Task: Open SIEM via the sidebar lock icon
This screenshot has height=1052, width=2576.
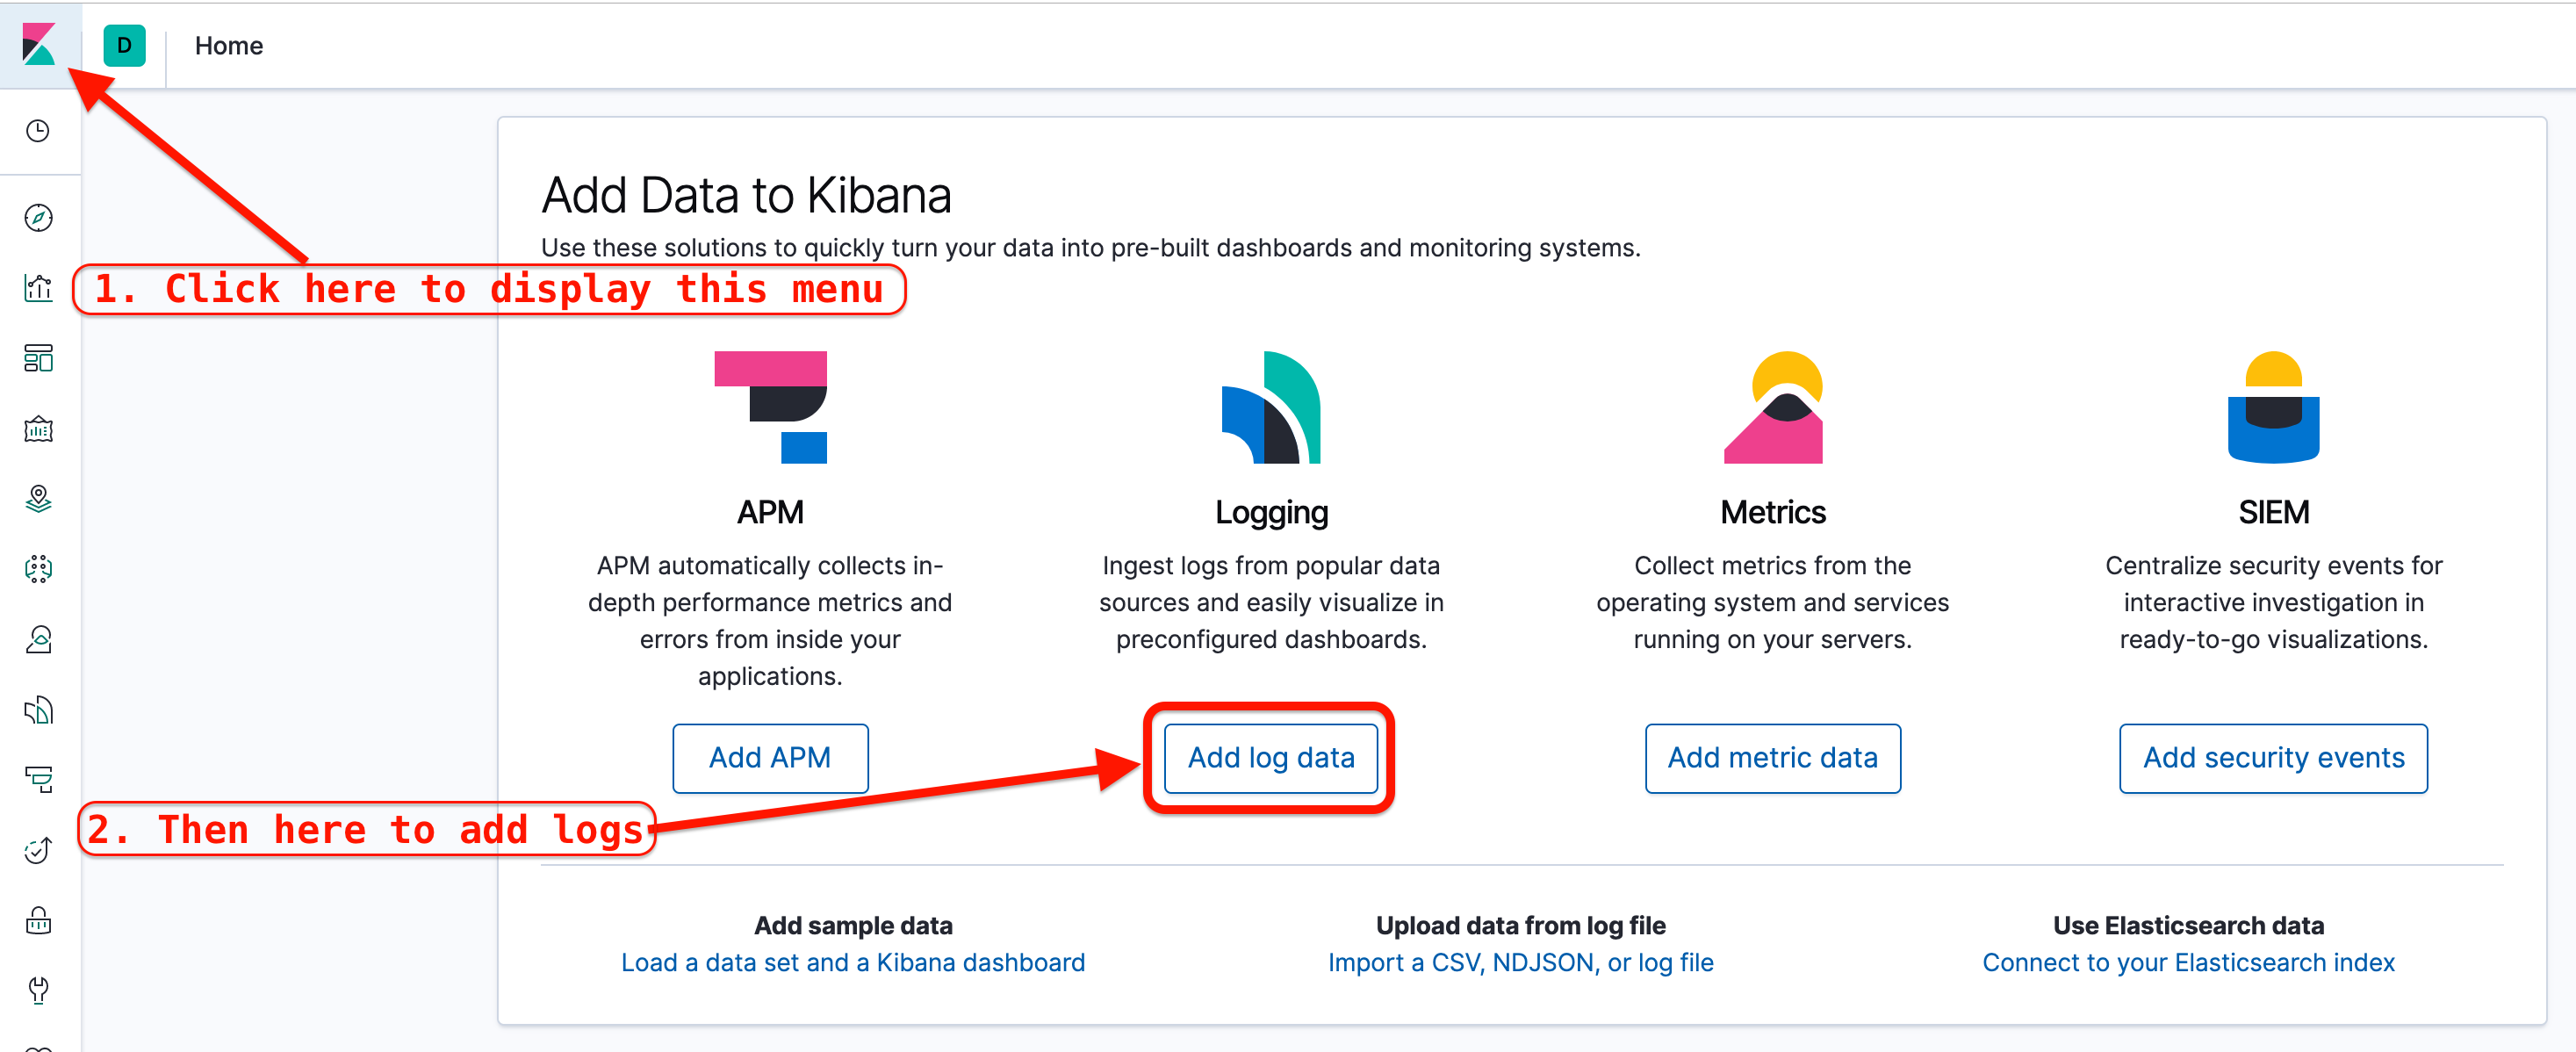Action: (38, 921)
